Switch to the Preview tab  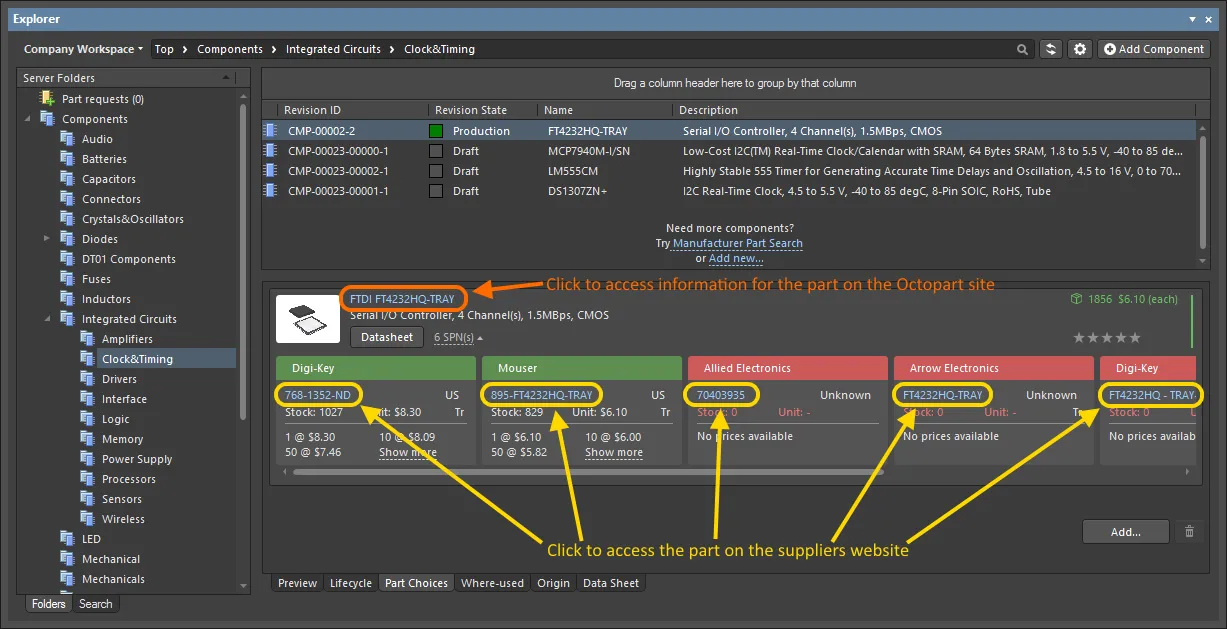[297, 583]
